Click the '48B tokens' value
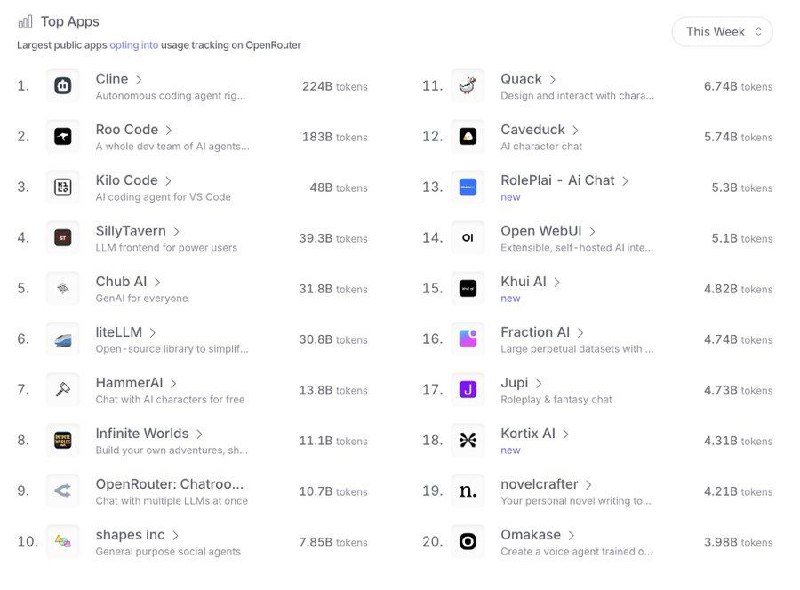The height and width of the screenshot is (590, 800). point(338,188)
